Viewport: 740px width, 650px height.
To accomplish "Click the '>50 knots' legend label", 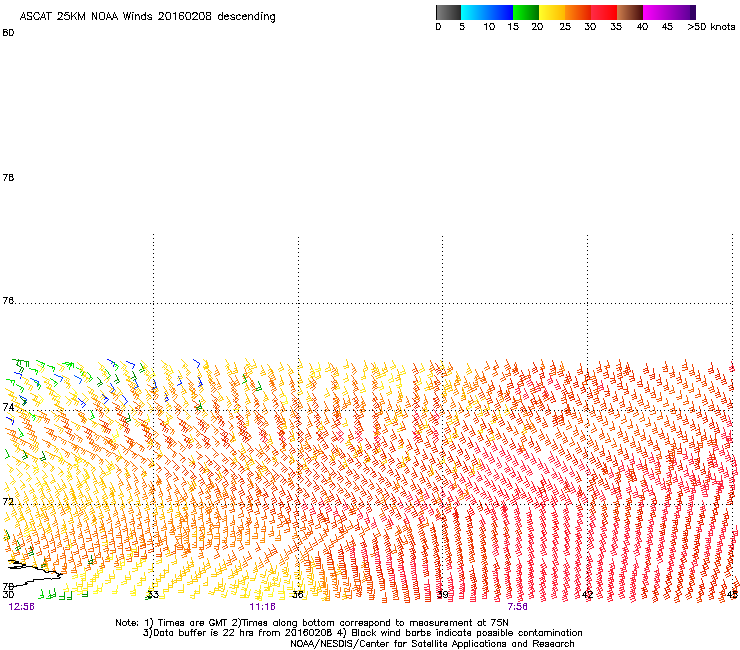I will [x=711, y=27].
